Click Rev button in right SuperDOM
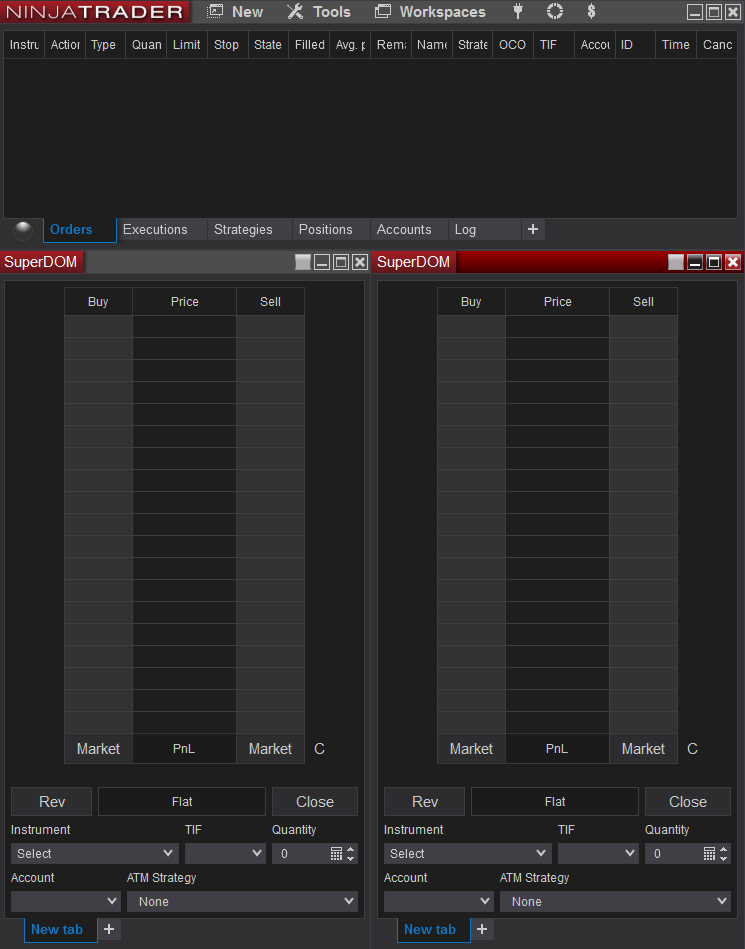The image size is (745, 949). click(425, 801)
